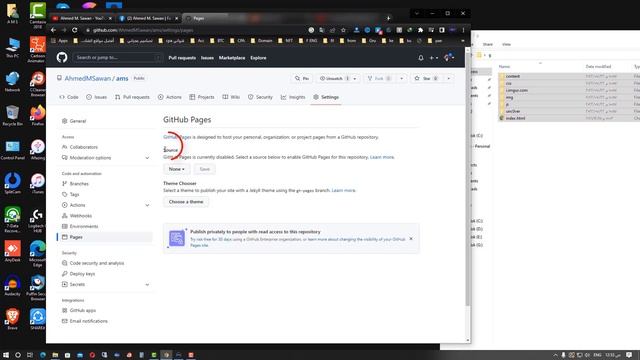Open Marketplace in the GitHub header
The width and height of the screenshot is (640, 360).
tap(232, 58)
